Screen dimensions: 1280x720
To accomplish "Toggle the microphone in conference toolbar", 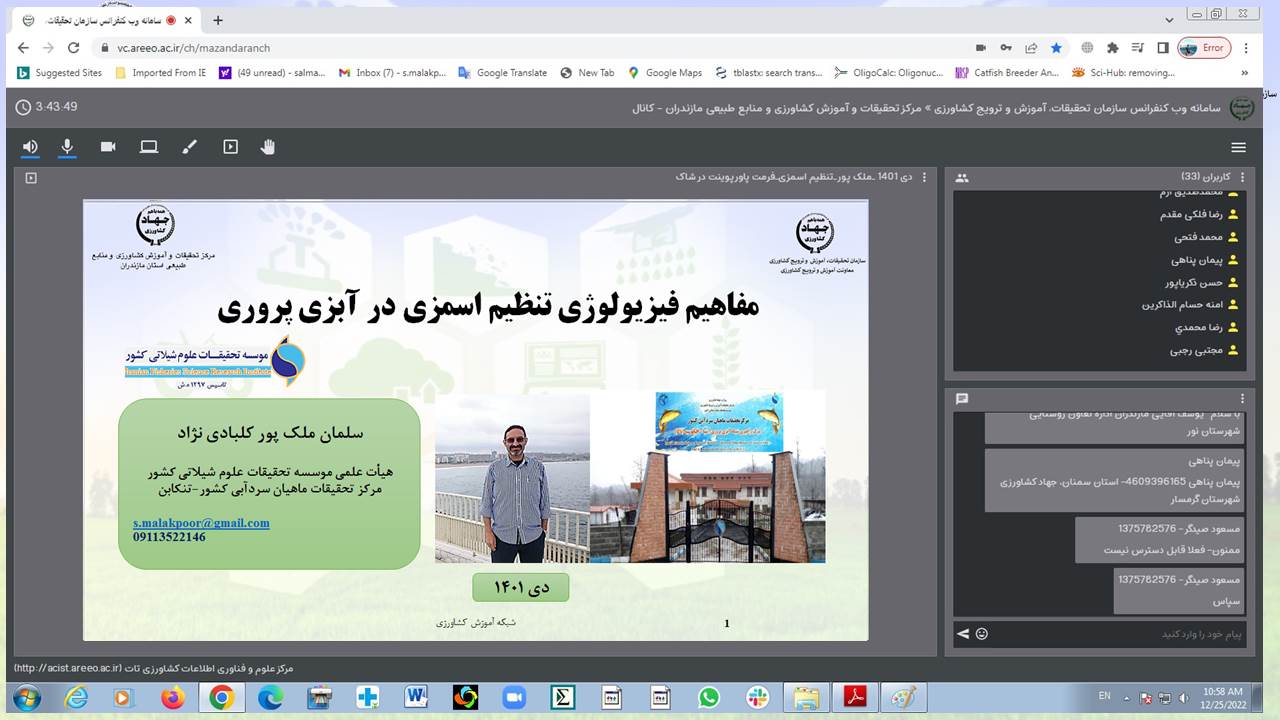I will 67,147.
